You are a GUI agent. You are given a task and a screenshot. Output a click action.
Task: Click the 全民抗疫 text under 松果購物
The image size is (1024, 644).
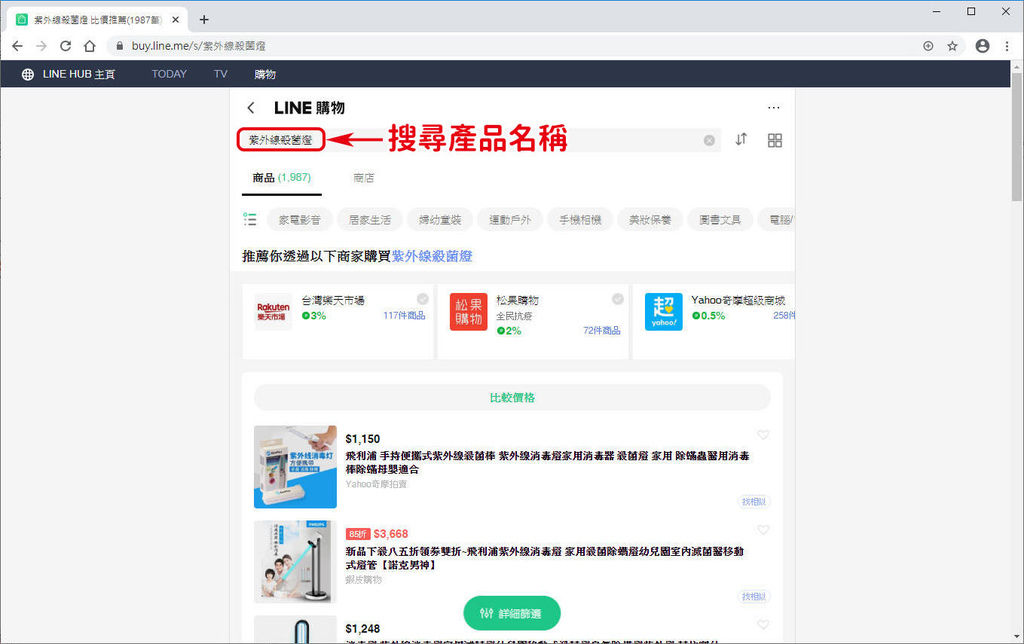pyautogui.click(x=514, y=316)
